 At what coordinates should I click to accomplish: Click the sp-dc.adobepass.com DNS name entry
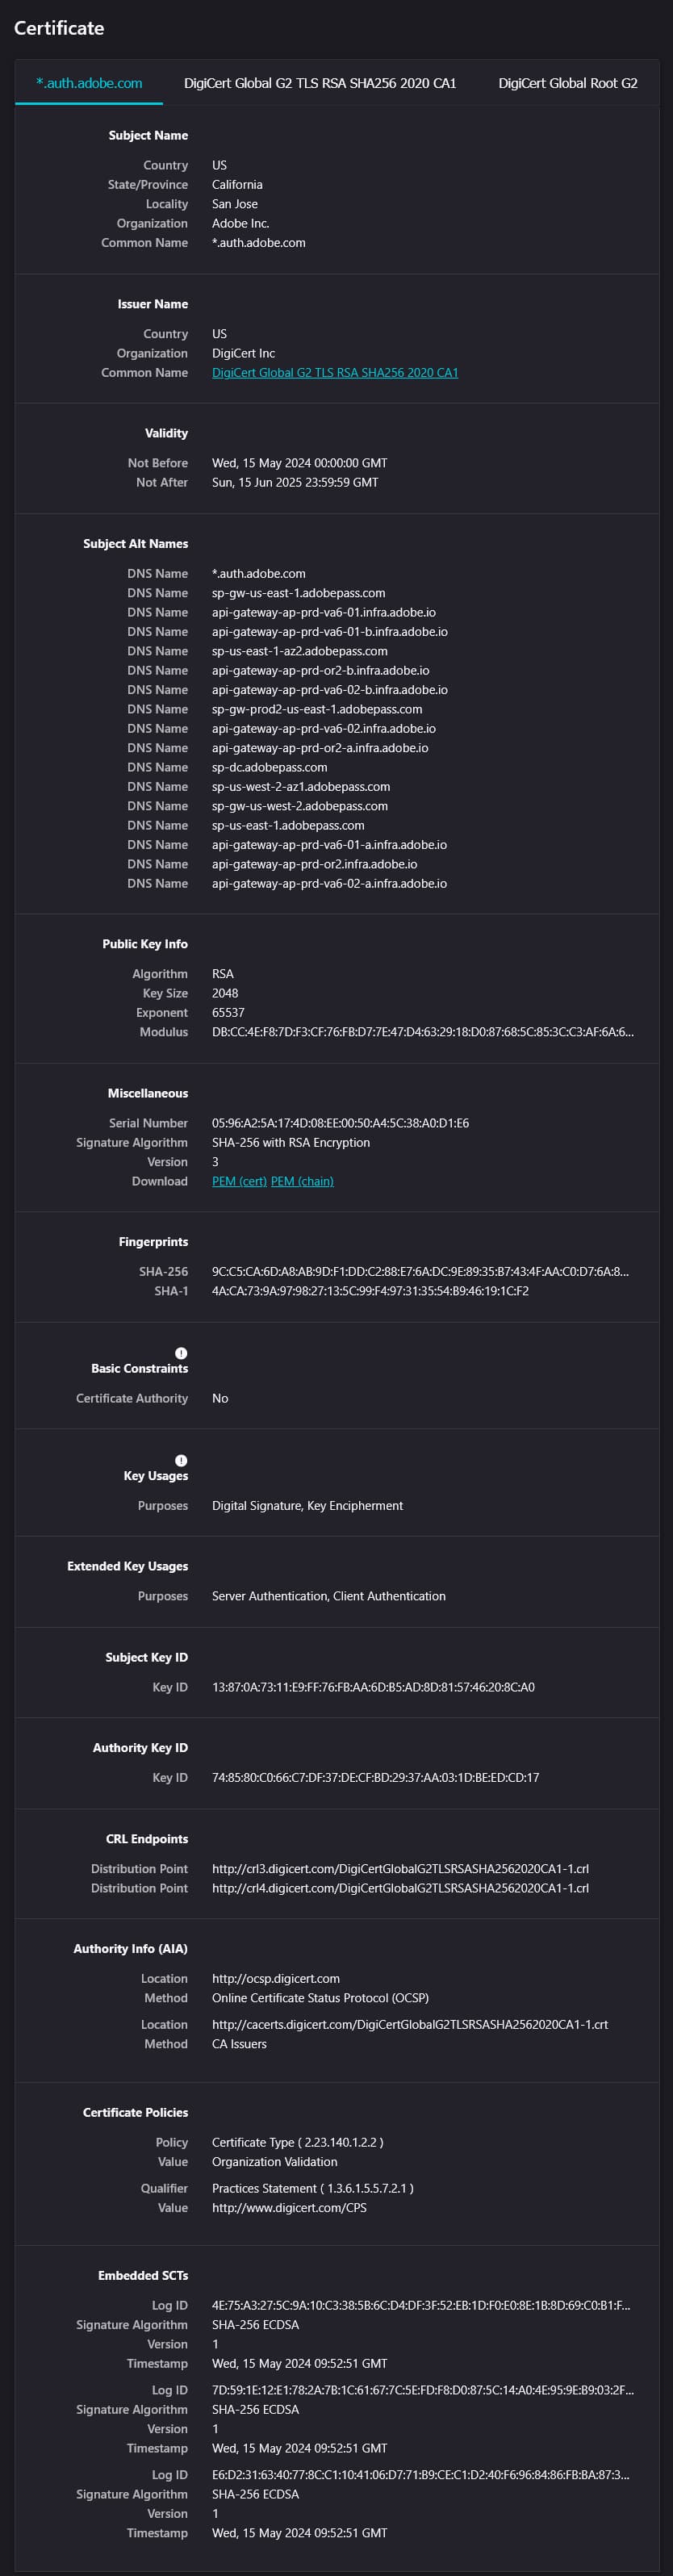tap(269, 767)
